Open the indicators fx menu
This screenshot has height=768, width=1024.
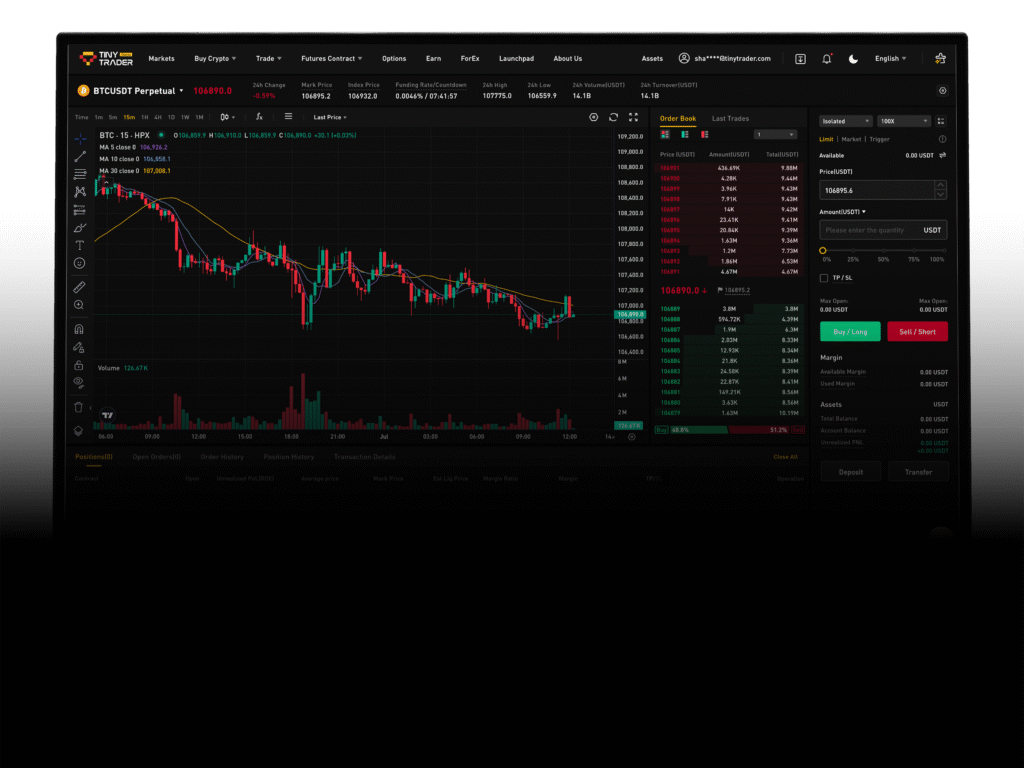point(259,117)
